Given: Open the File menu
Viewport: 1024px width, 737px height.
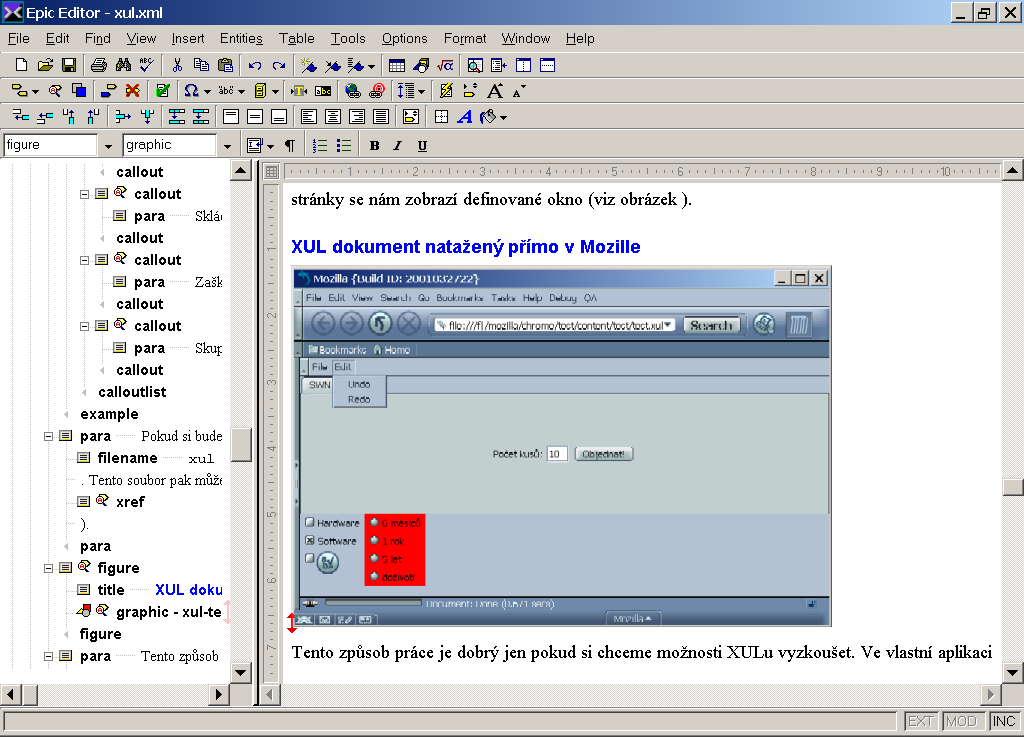Looking at the screenshot, I should (18, 39).
